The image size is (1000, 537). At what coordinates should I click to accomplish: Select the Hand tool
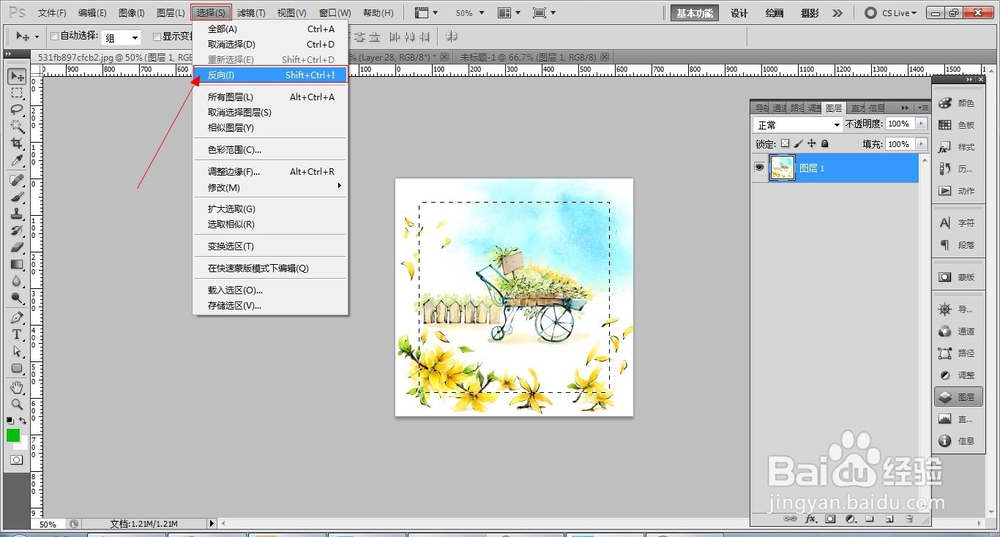pos(17,388)
